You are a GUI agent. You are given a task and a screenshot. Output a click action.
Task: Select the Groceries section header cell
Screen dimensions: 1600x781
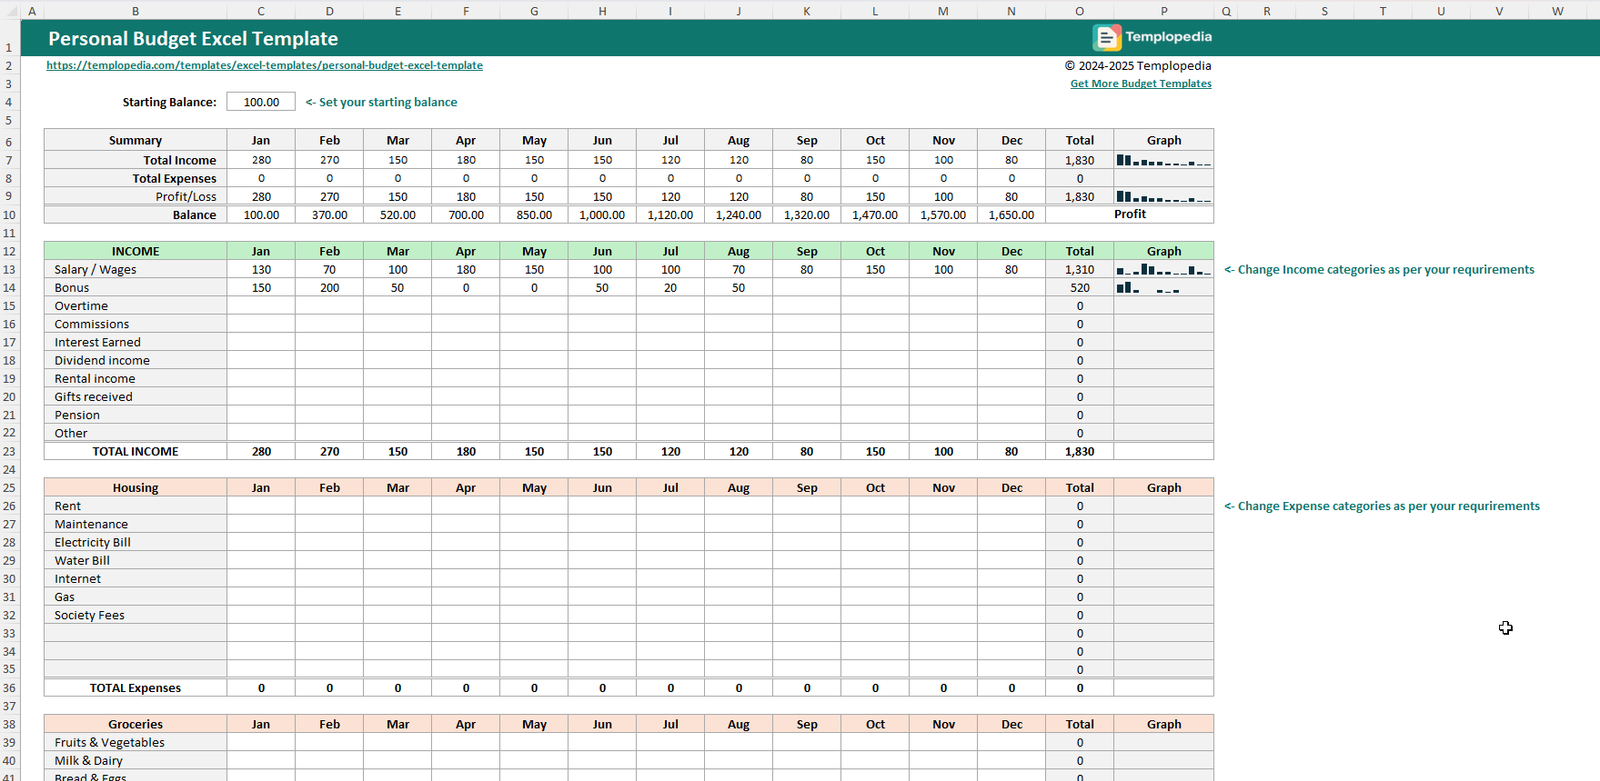click(x=135, y=724)
